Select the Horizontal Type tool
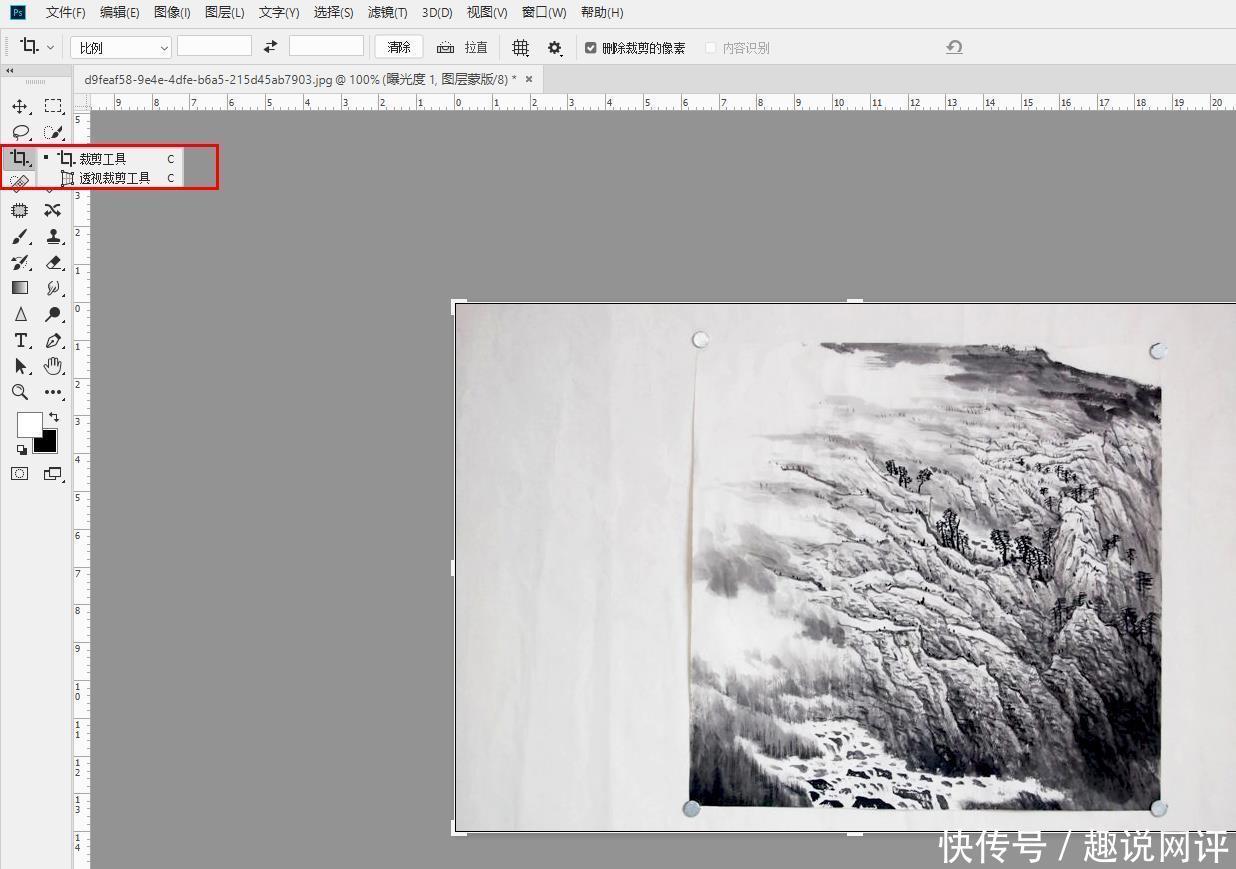Screen dimensions: 1236x869 20,340
